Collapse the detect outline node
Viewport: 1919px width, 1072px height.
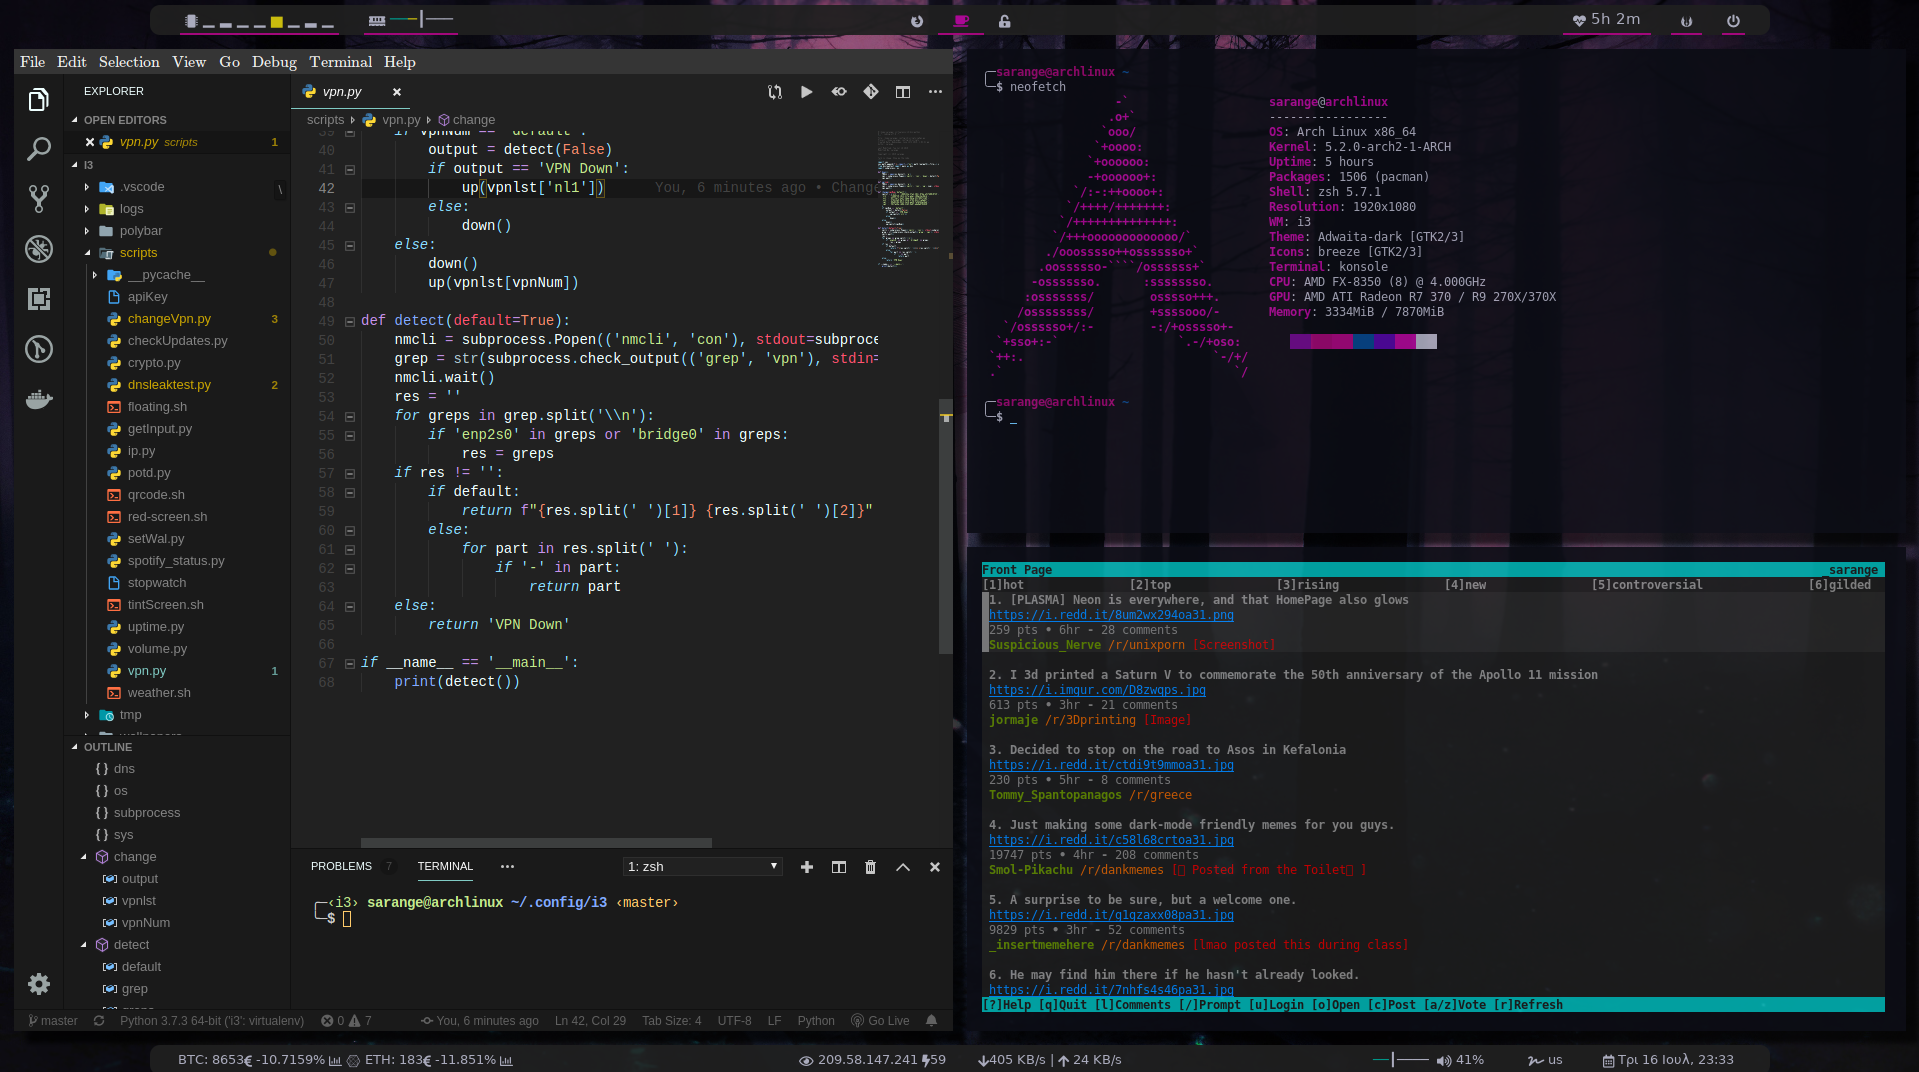point(84,945)
